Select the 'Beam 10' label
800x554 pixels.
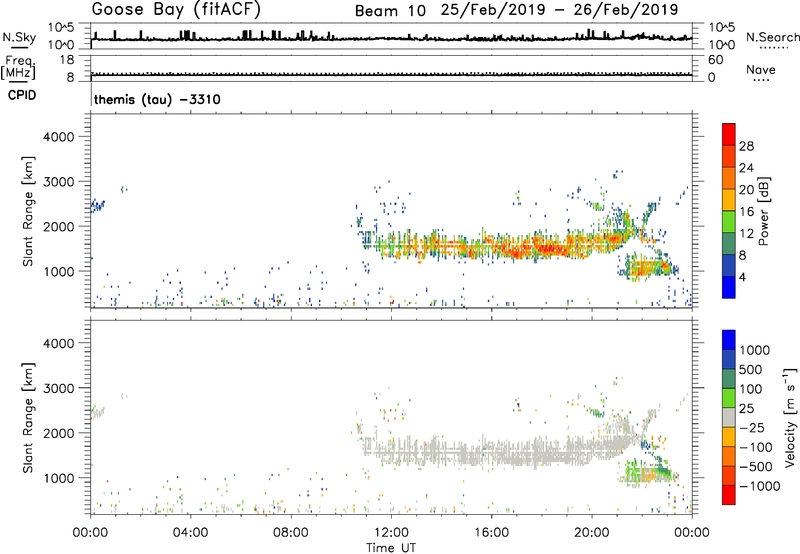[390, 11]
